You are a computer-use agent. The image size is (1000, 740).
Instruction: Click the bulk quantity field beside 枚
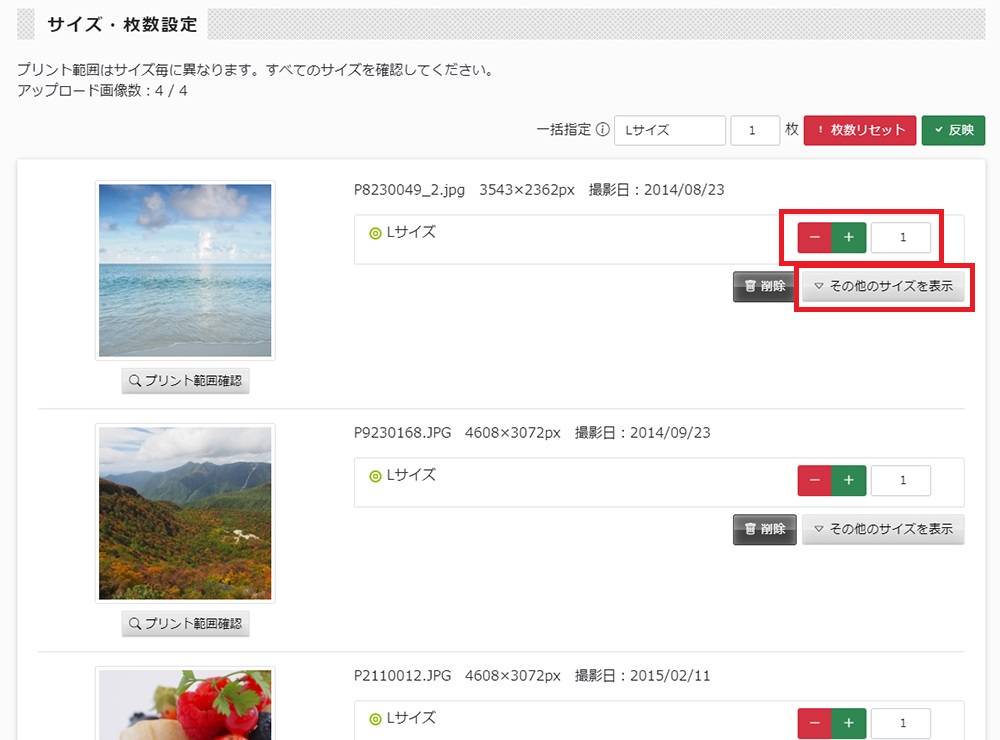pyautogui.click(x=755, y=130)
